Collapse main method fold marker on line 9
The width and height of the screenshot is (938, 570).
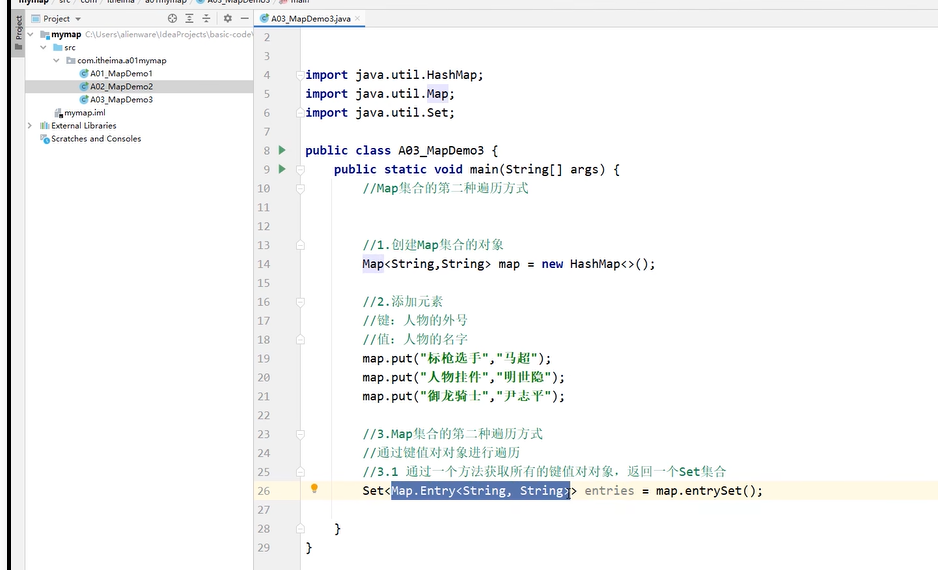pyautogui.click(x=300, y=170)
